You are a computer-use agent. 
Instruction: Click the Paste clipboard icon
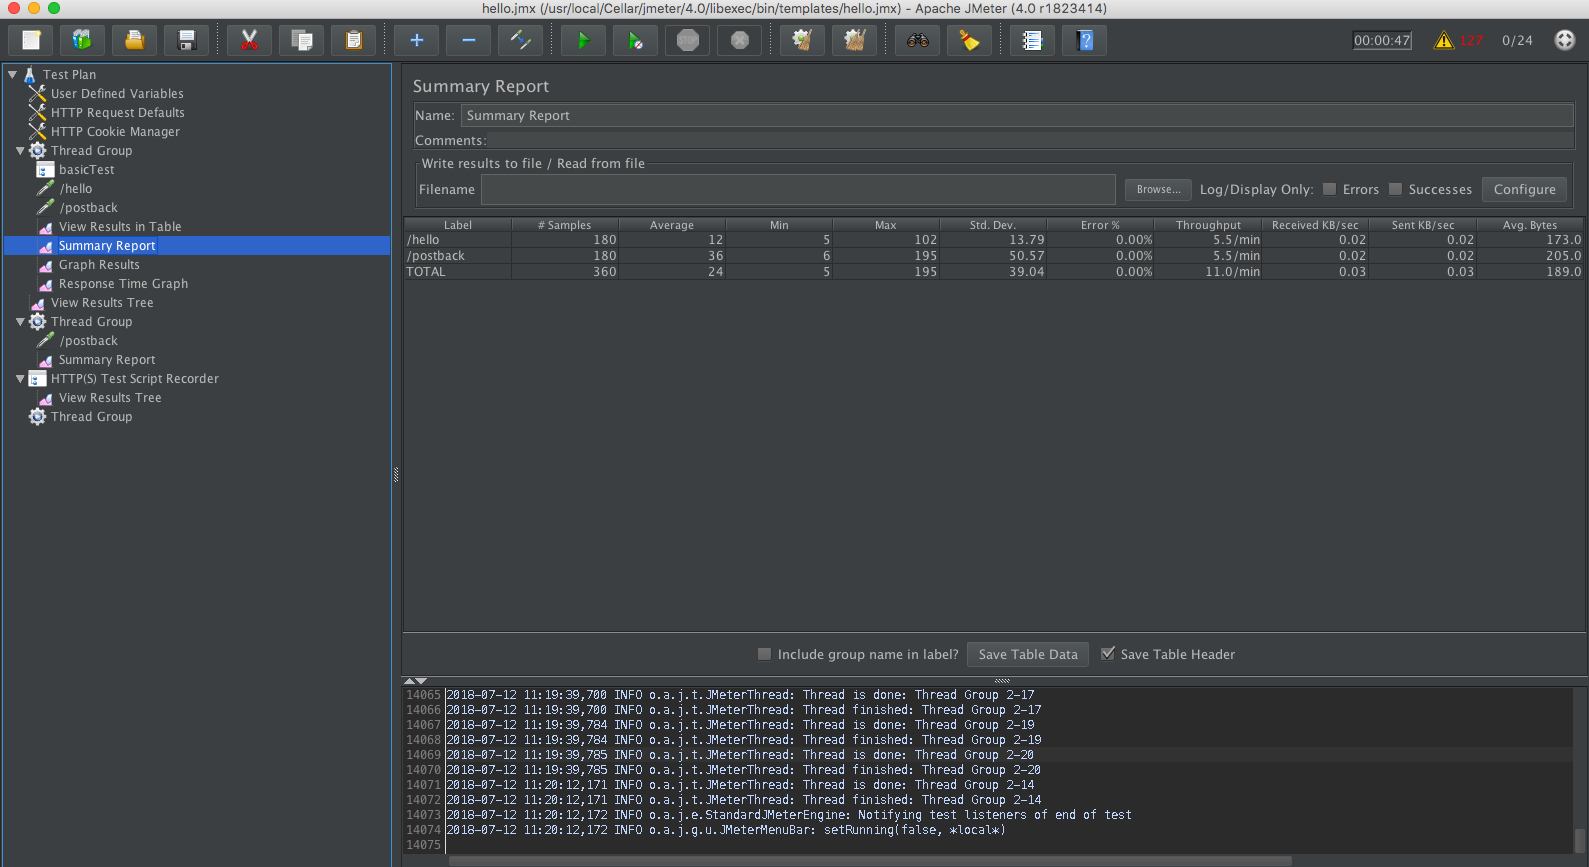click(x=354, y=40)
